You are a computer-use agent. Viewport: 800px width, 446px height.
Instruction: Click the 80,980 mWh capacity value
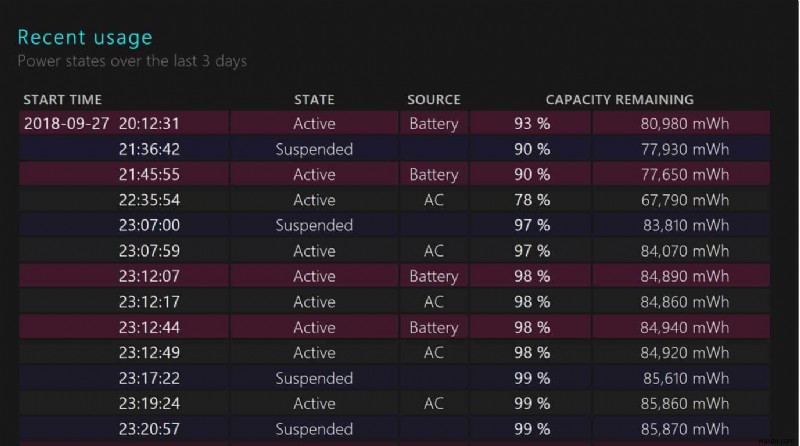pos(685,124)
